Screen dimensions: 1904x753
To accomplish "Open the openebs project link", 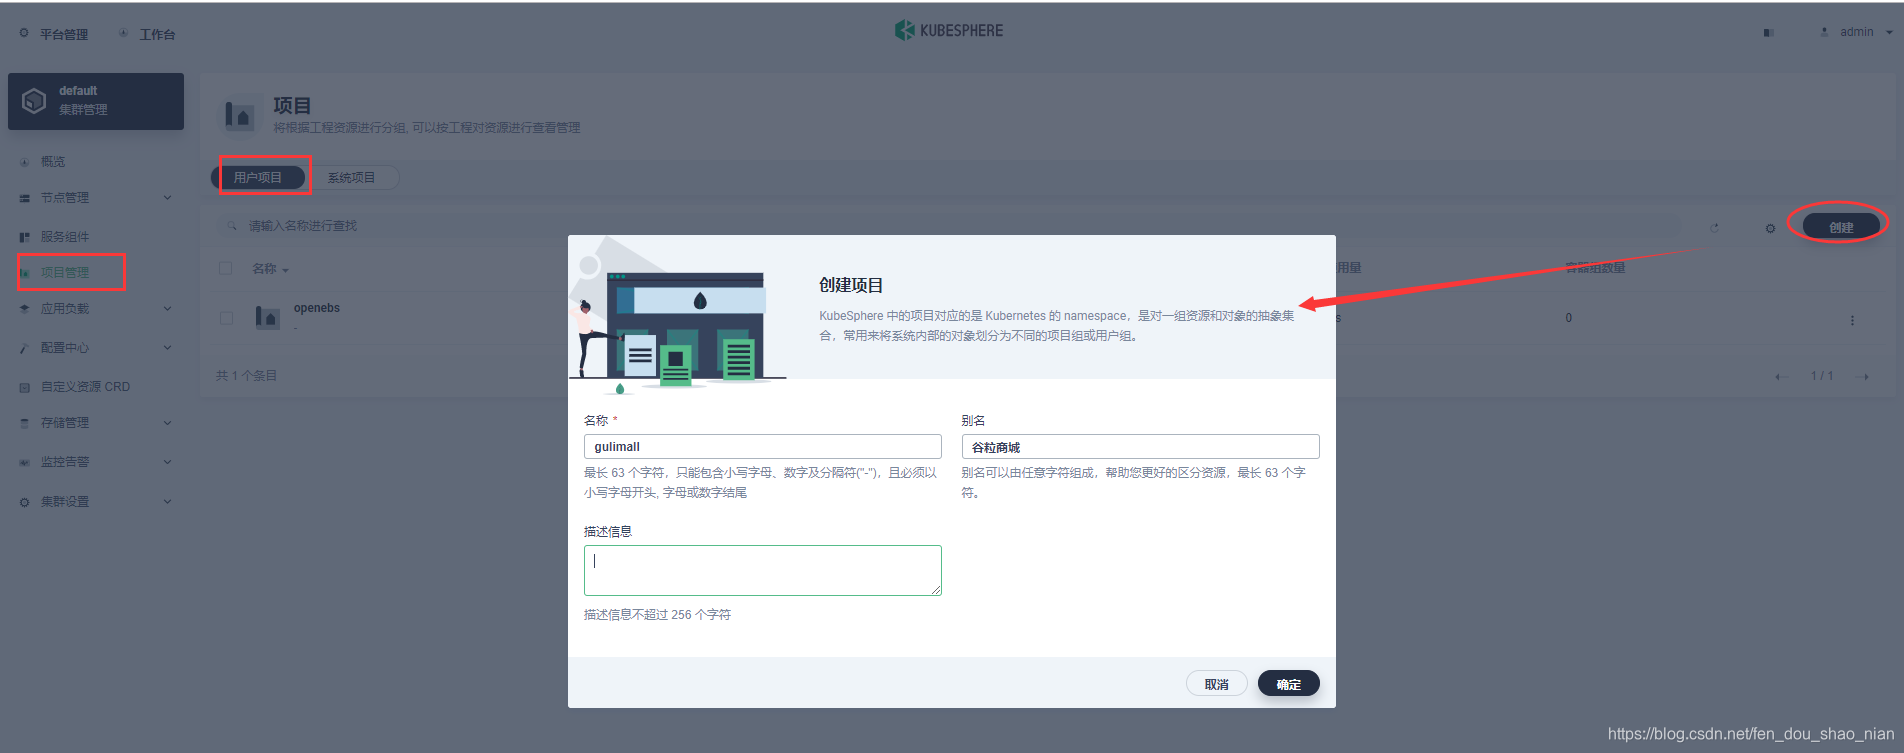I will tap(316, 308).
